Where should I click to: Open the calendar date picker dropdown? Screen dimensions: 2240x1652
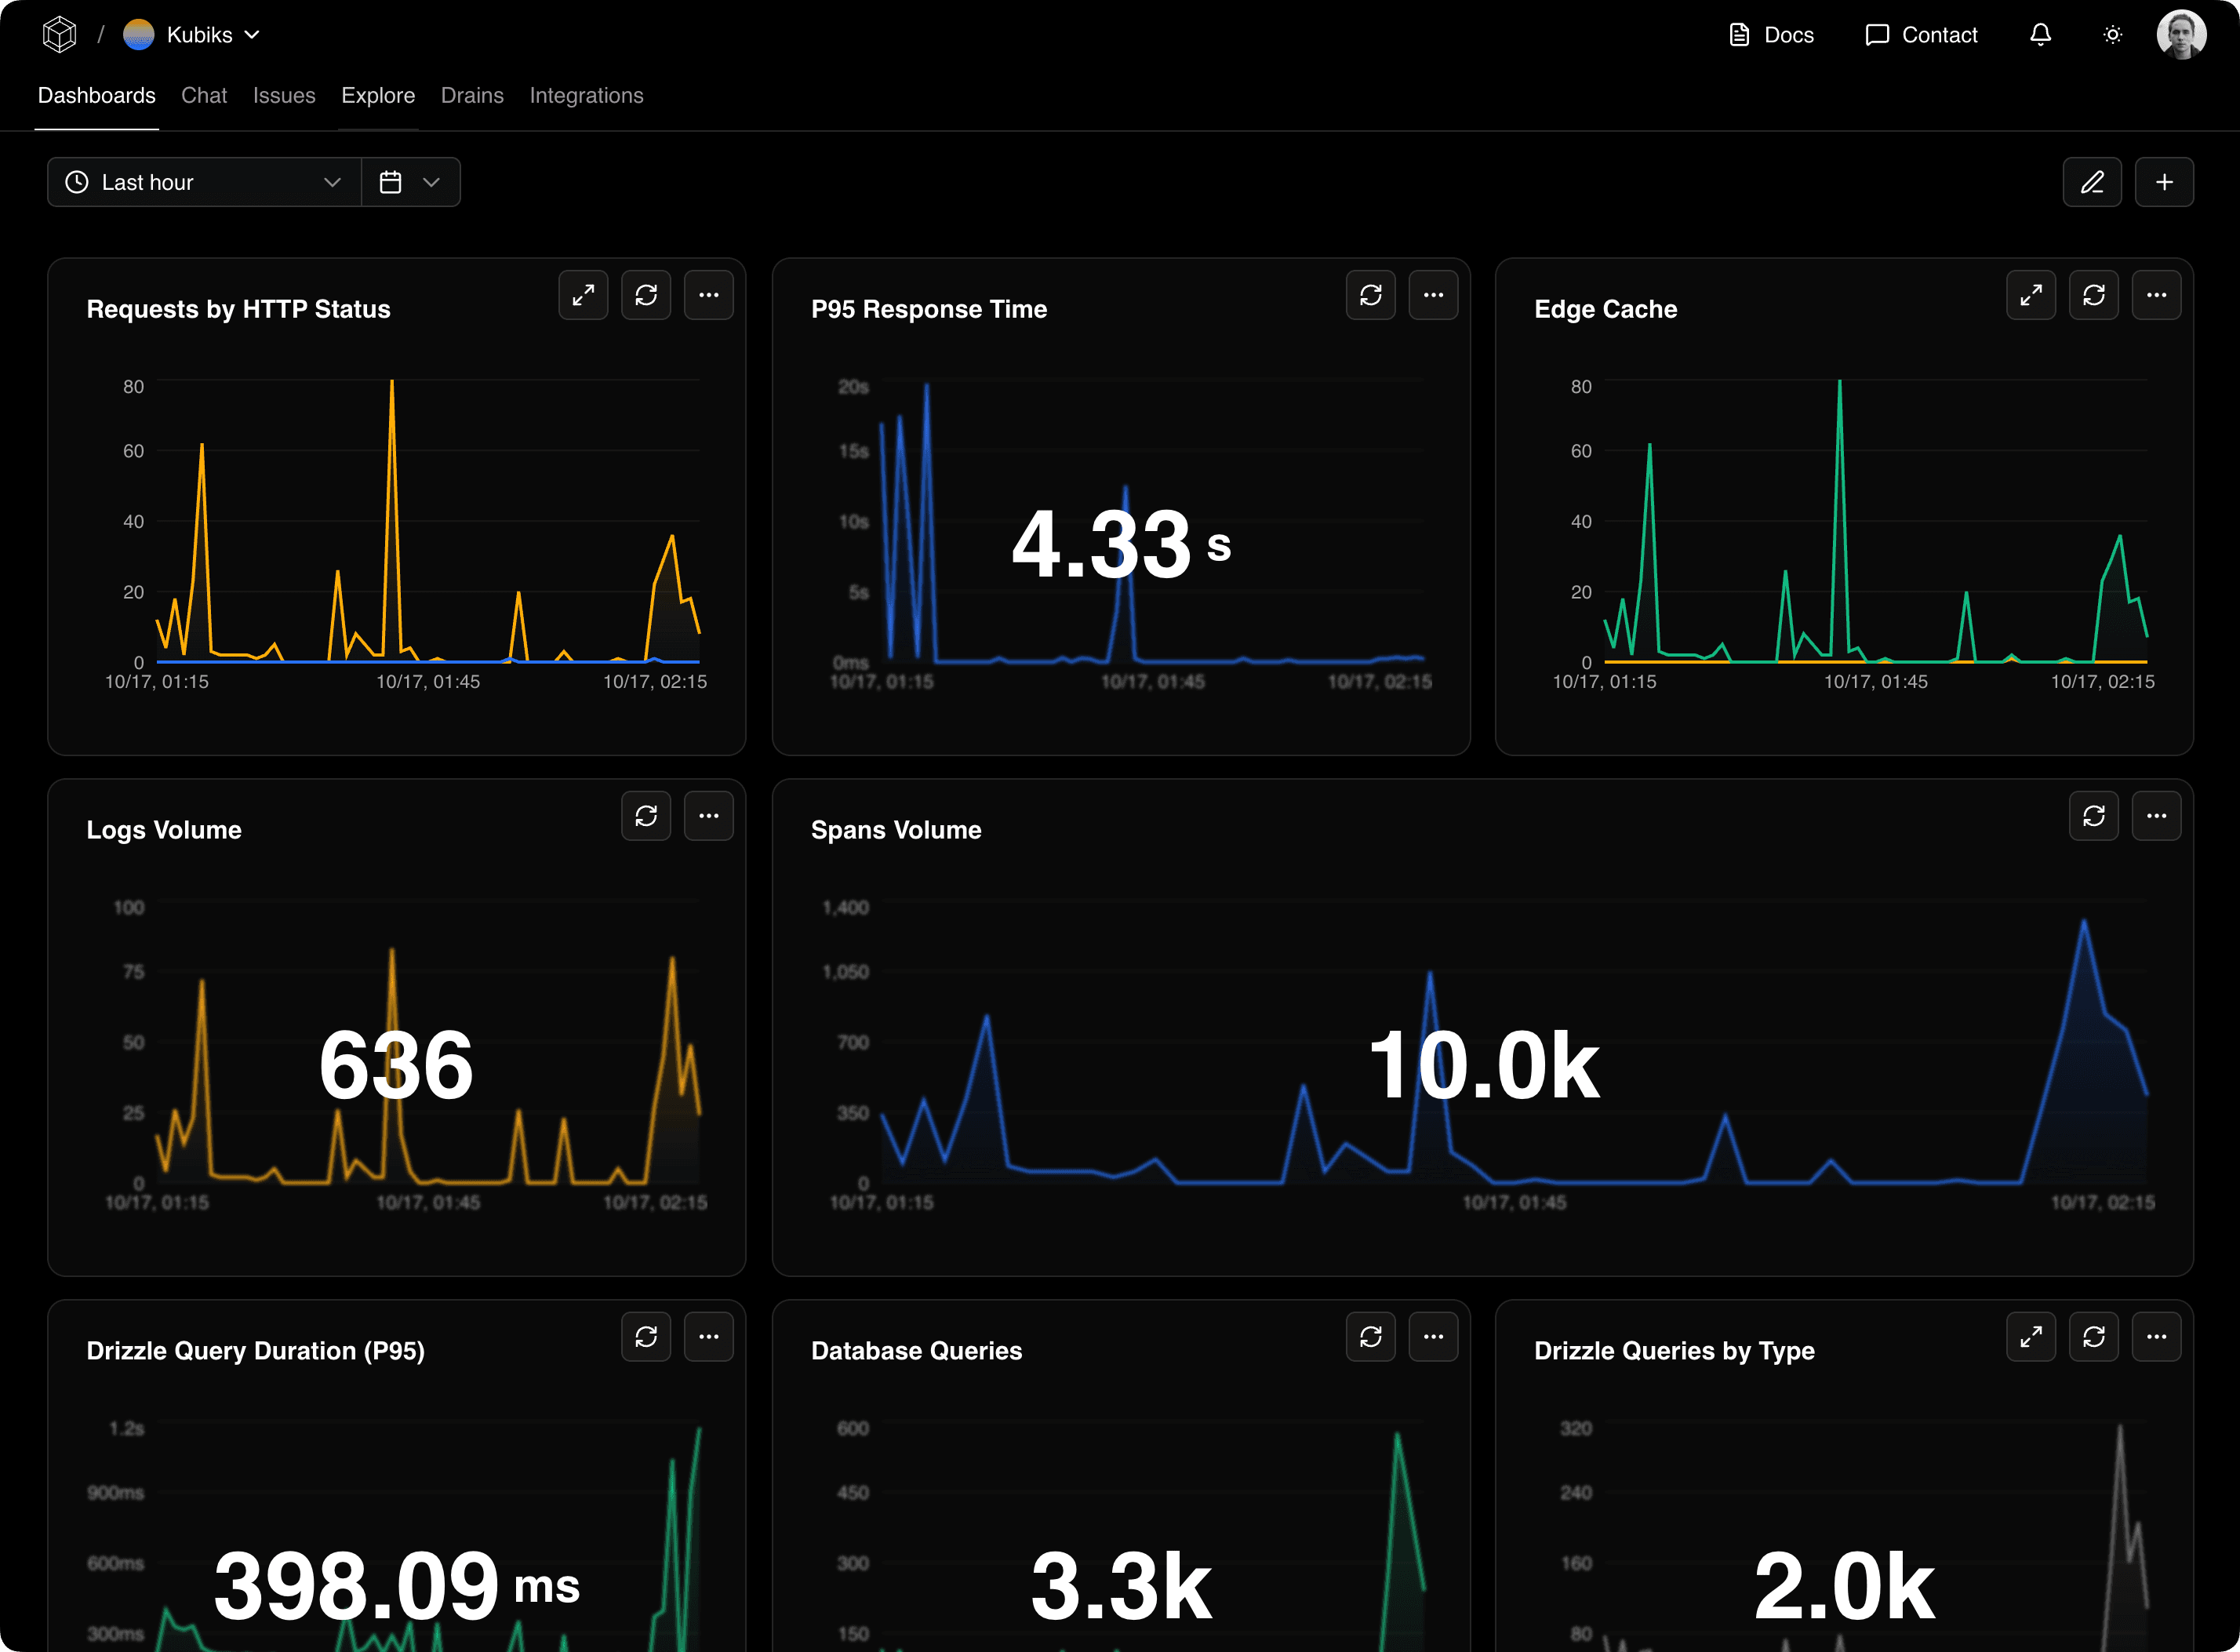point(410,182)
